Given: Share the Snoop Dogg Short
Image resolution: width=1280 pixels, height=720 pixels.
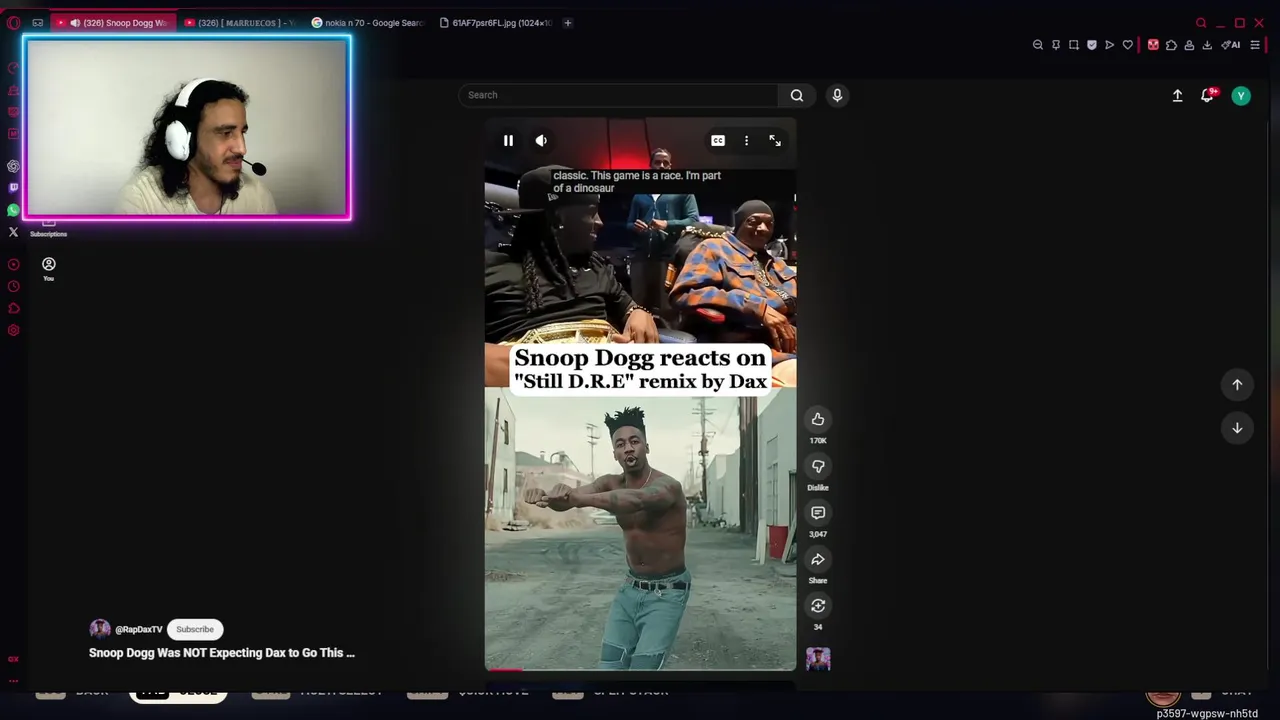Looking at the screenshot, I should [x=818, y=559].
